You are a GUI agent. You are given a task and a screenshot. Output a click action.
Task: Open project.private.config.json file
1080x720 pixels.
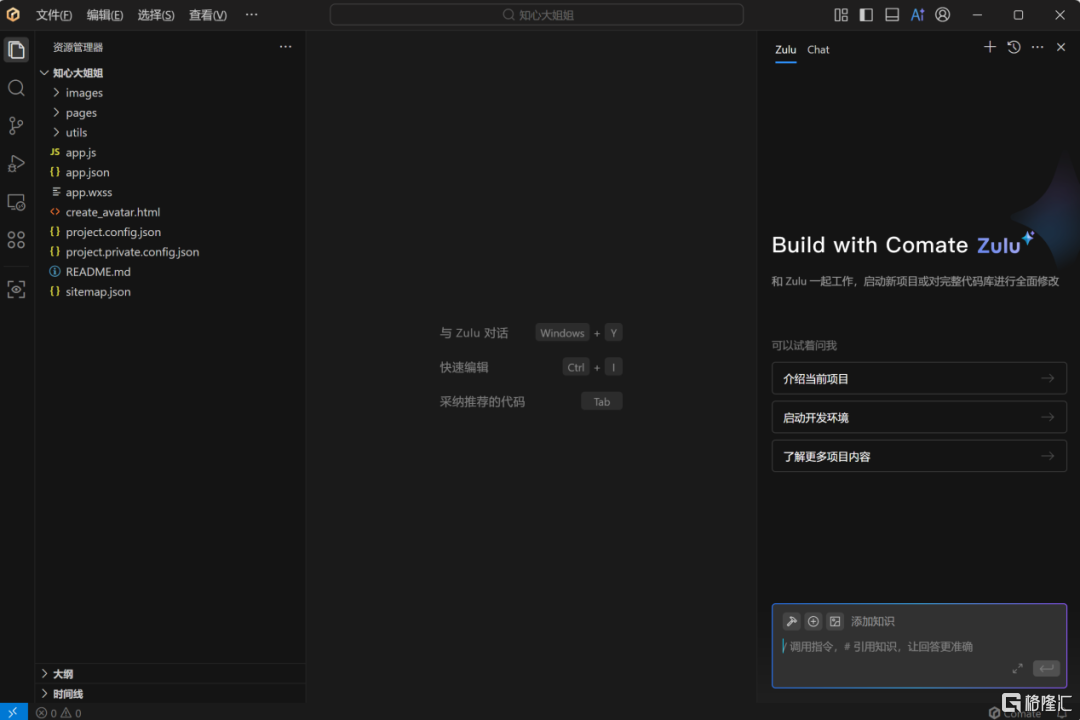[x=170, y=252]
